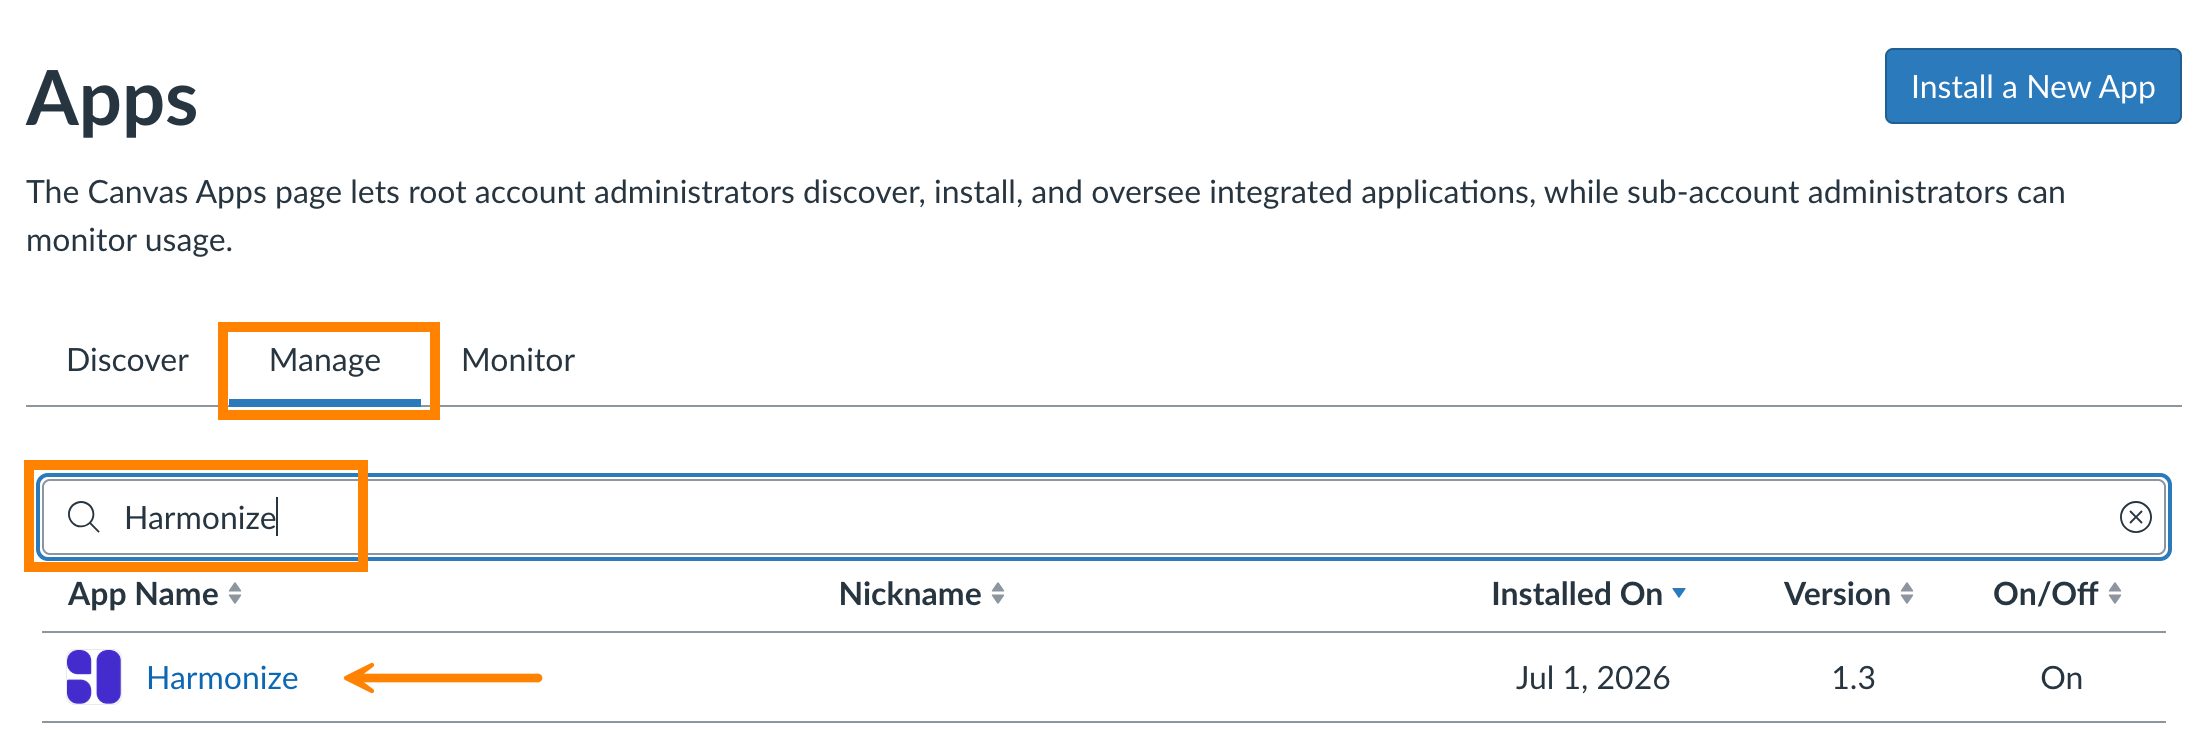This screenshot has height=734, width=2198.
Task: Sort by On/Off column
Action: [2057, 594]
